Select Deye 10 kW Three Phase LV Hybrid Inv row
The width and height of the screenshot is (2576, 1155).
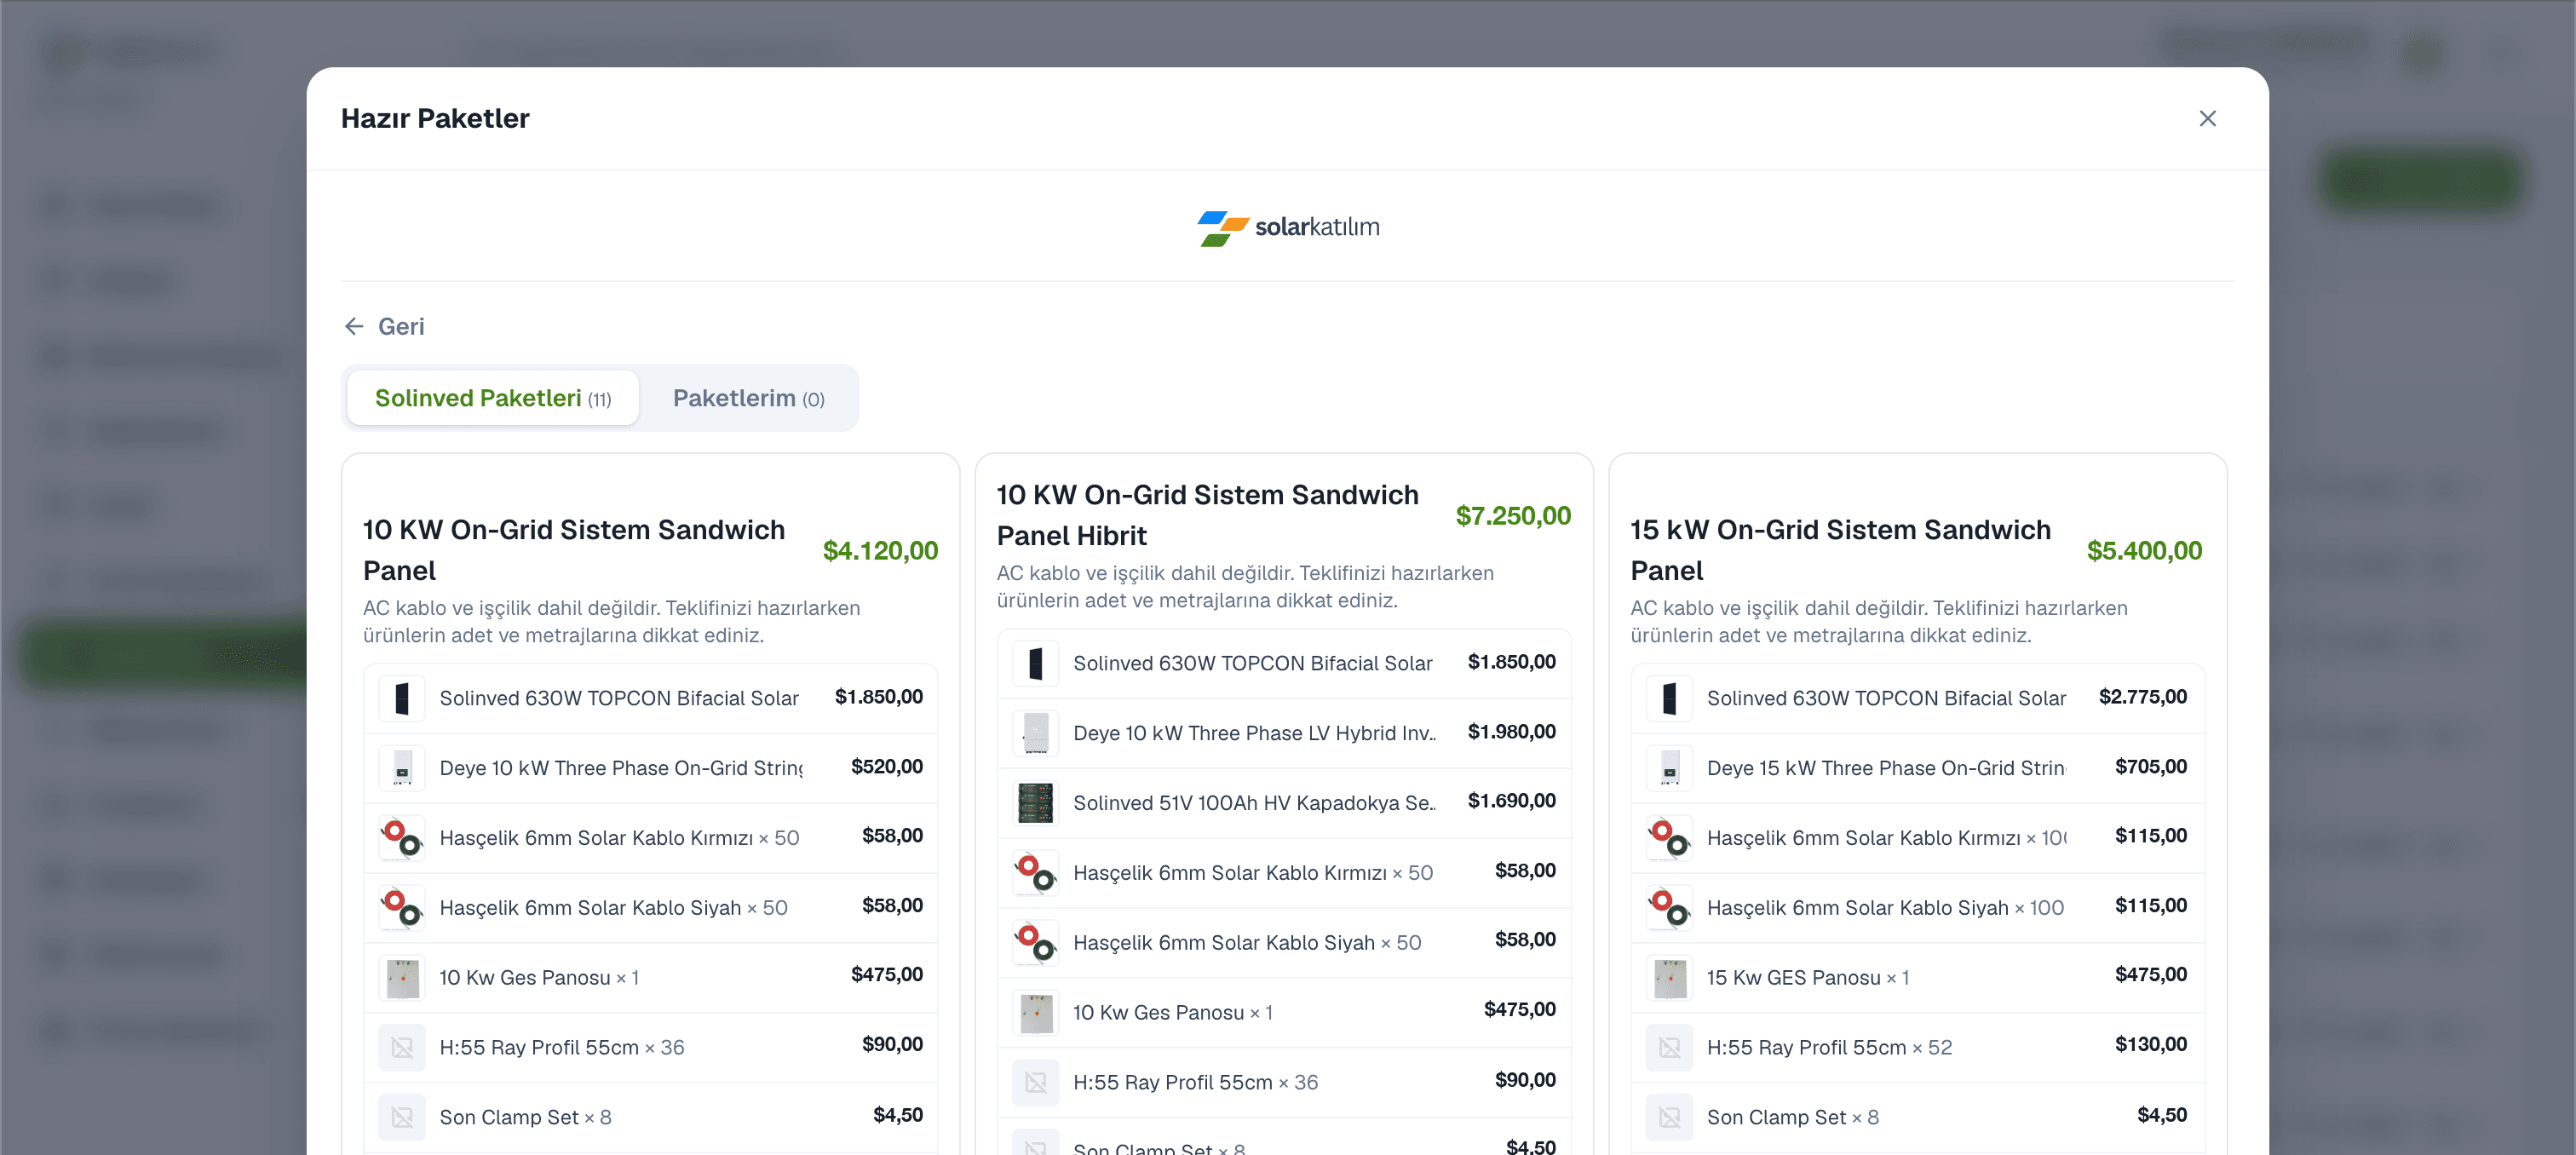click(x=1284, y=733)
